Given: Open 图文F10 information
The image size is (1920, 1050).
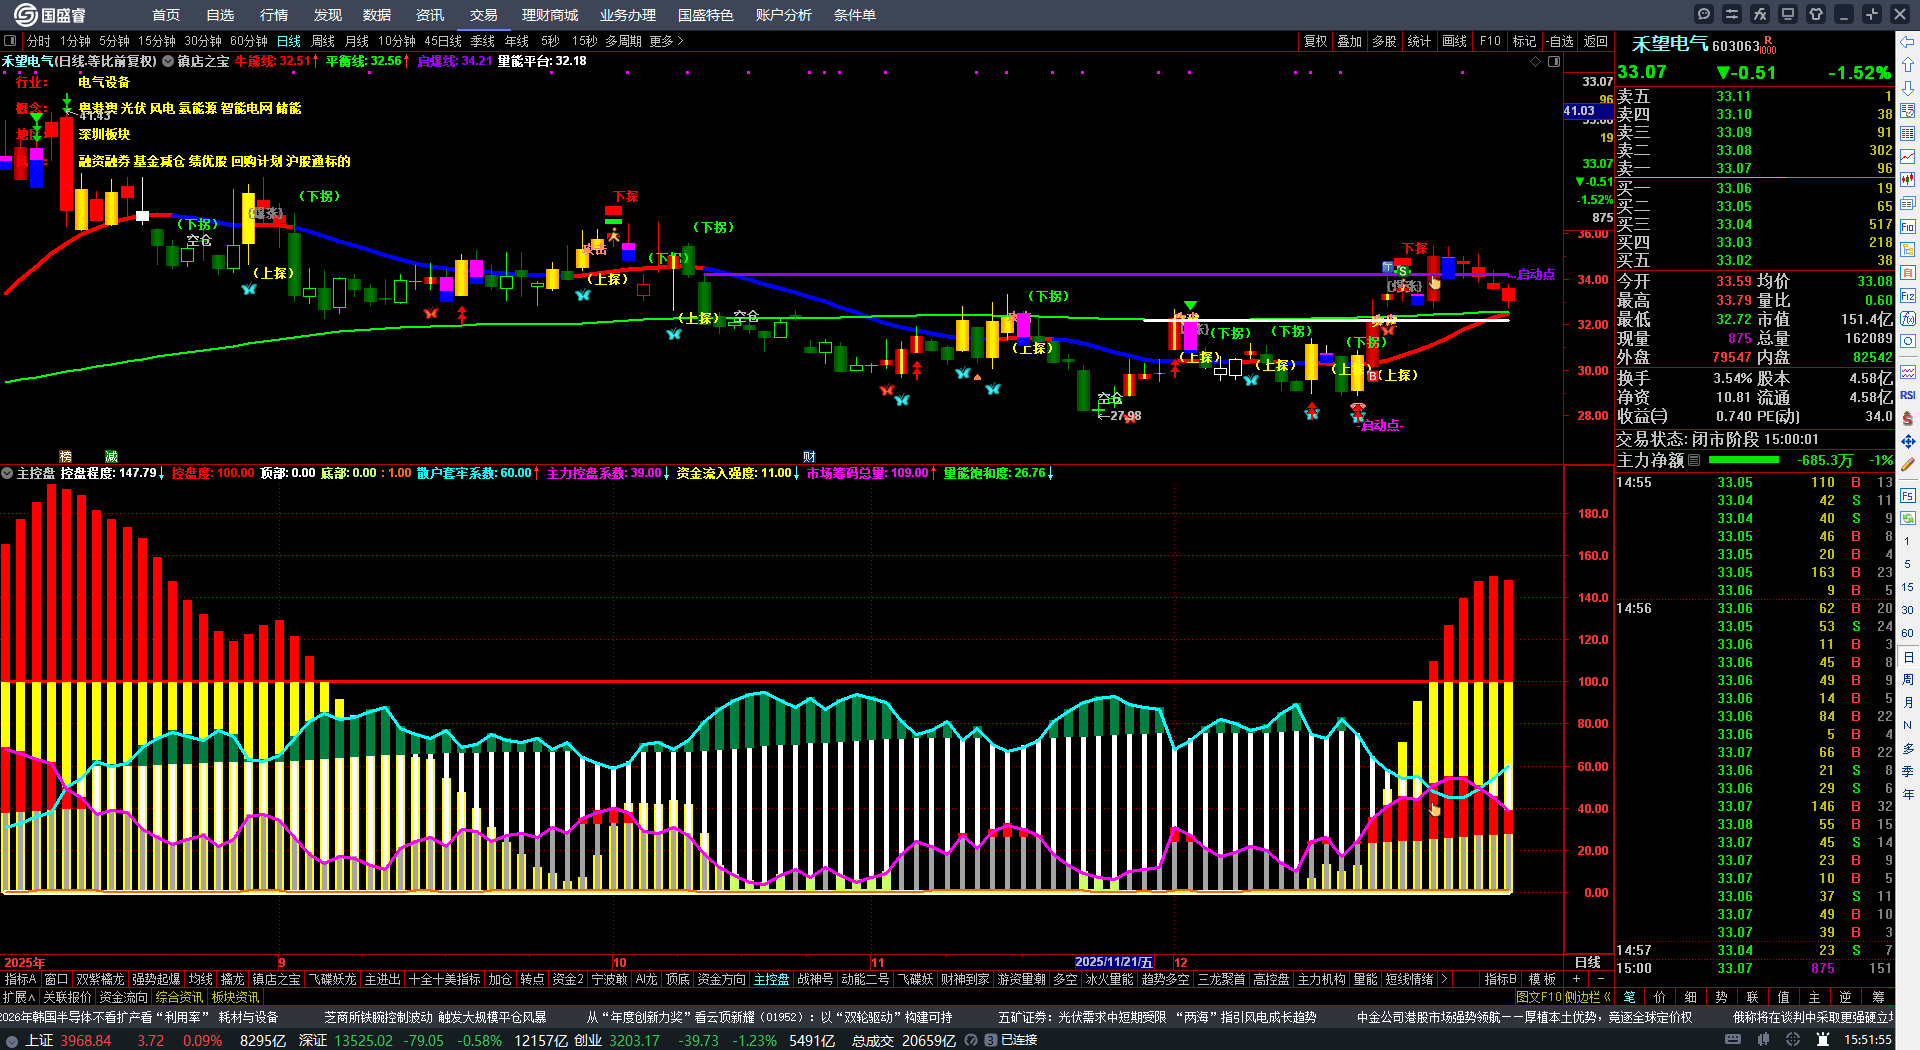Looking at the screenshot, I should [1538, 997].
